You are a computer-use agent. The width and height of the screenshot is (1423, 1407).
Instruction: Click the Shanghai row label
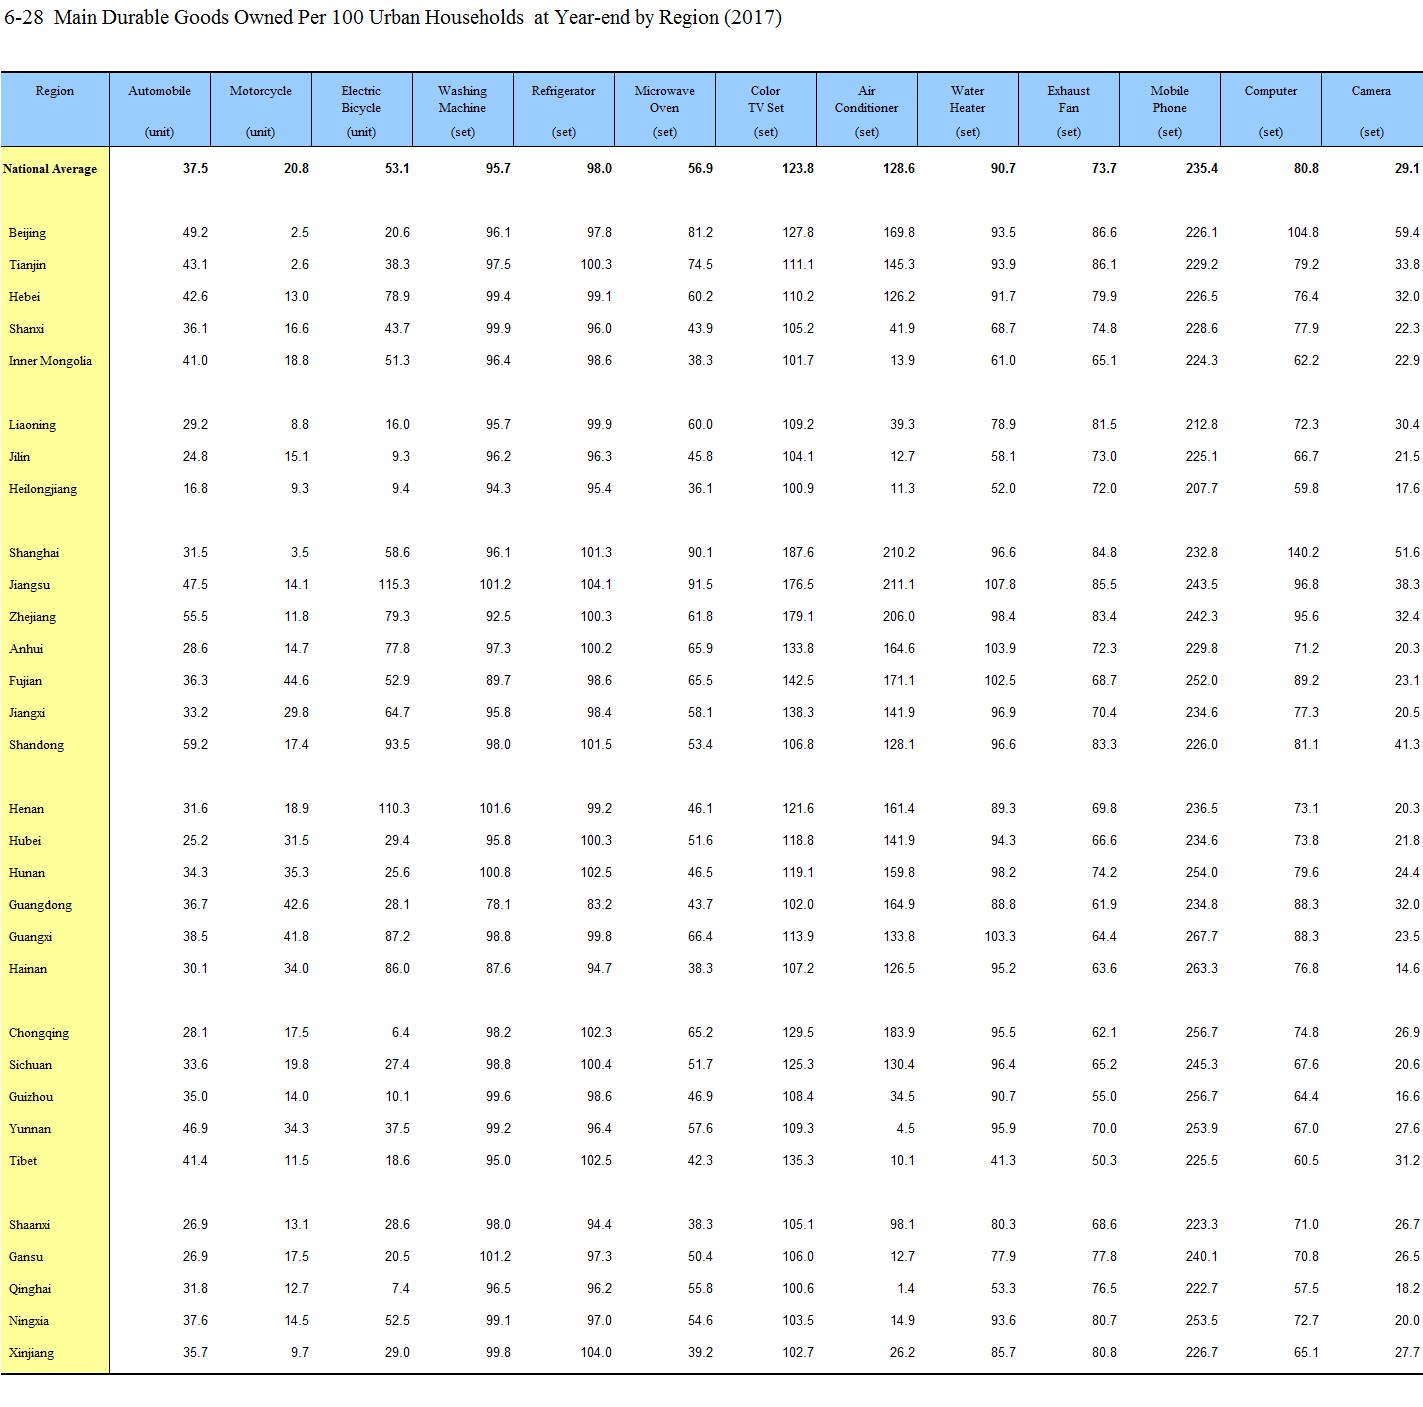click(34, 553)
